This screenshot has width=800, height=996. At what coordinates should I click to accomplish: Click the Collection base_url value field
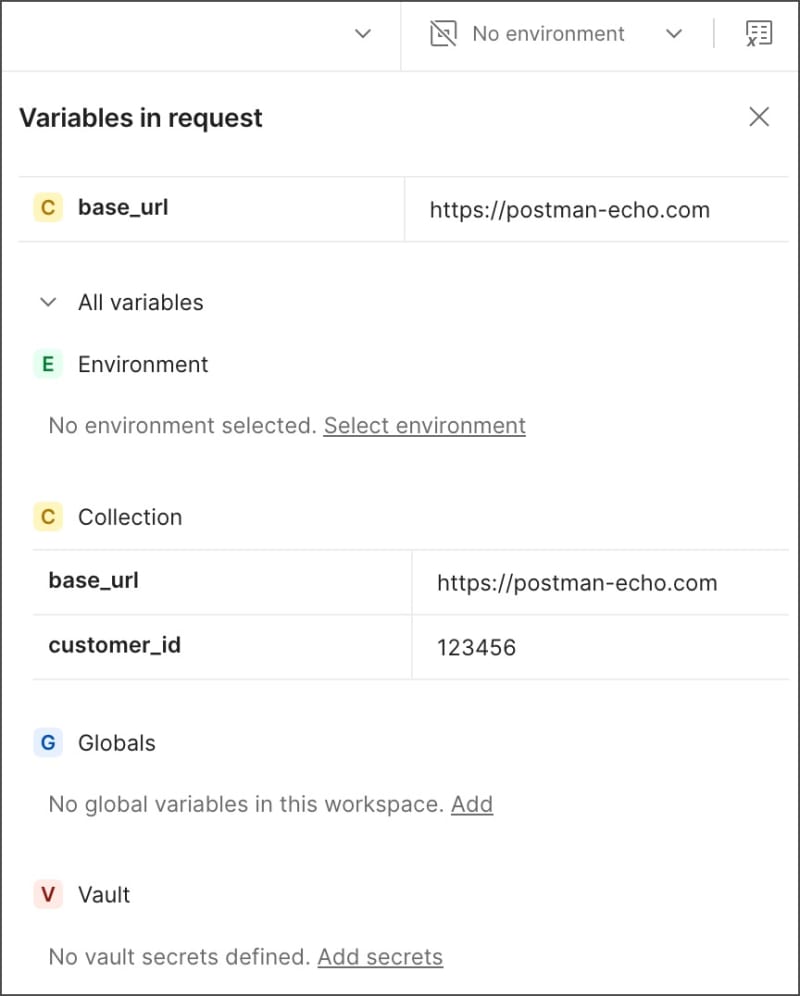click(x=577, y=583)
